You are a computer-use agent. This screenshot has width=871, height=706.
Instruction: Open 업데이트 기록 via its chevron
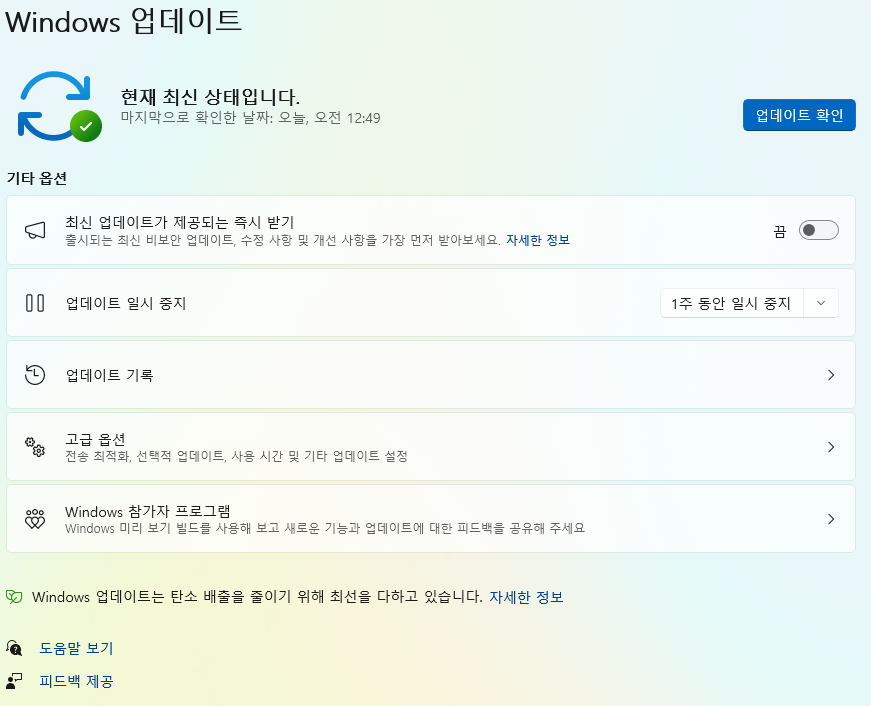[x=831, y=375]
